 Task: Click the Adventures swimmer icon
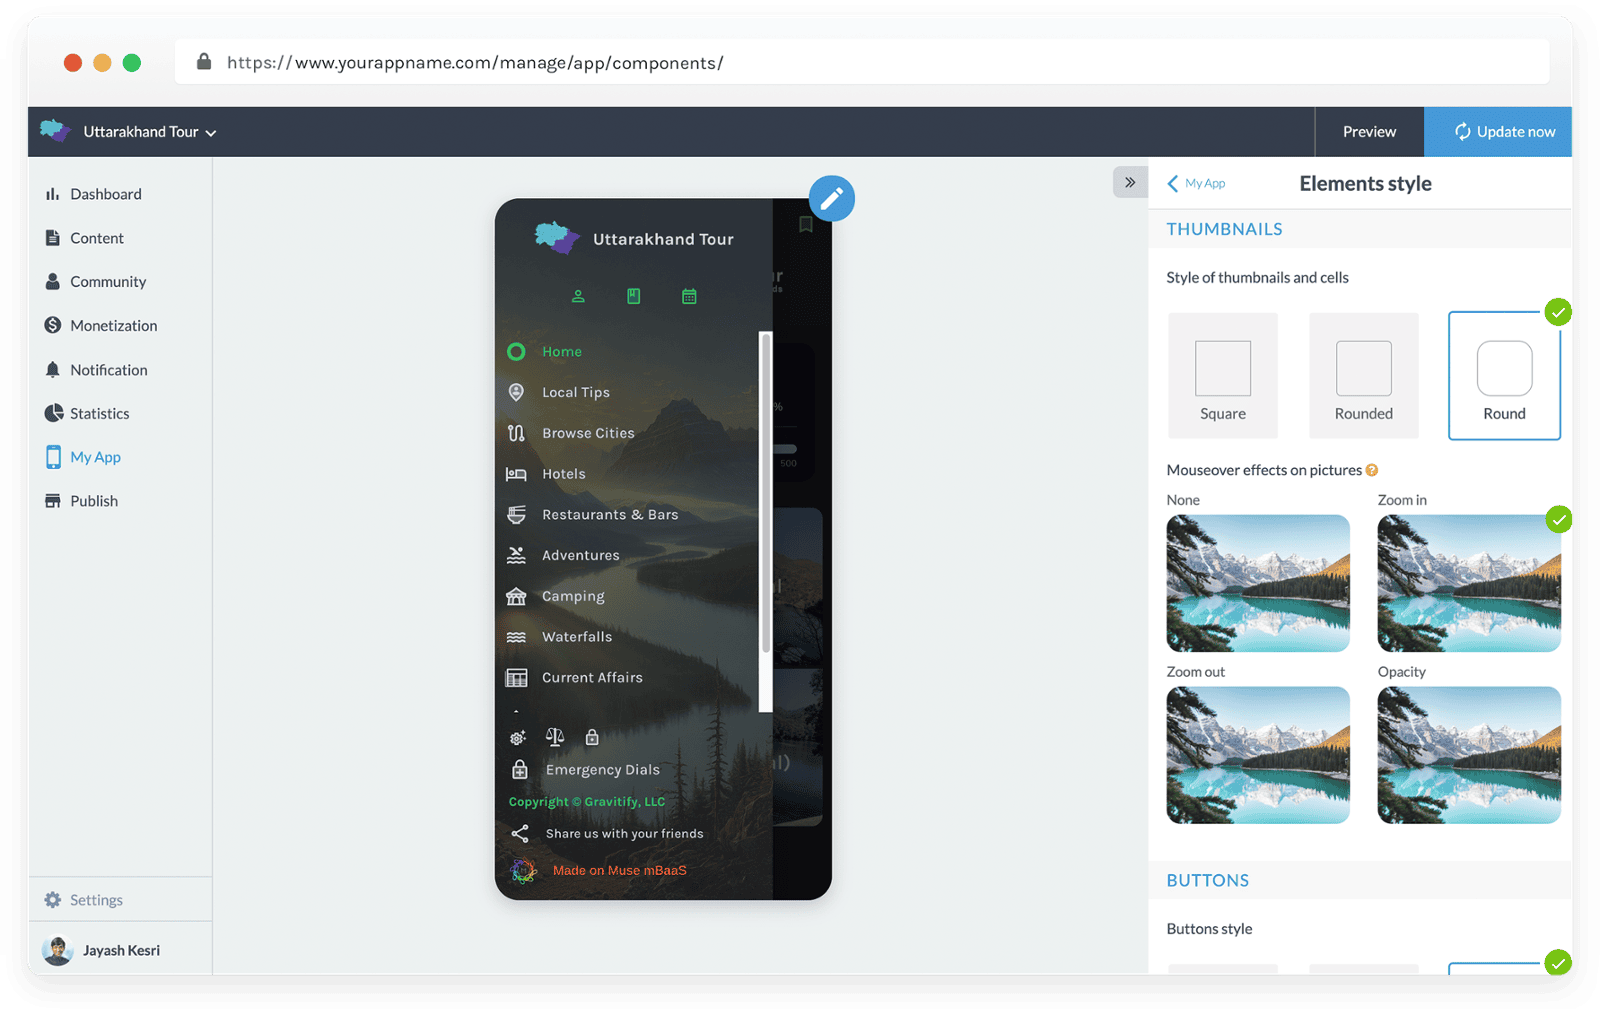516,555
